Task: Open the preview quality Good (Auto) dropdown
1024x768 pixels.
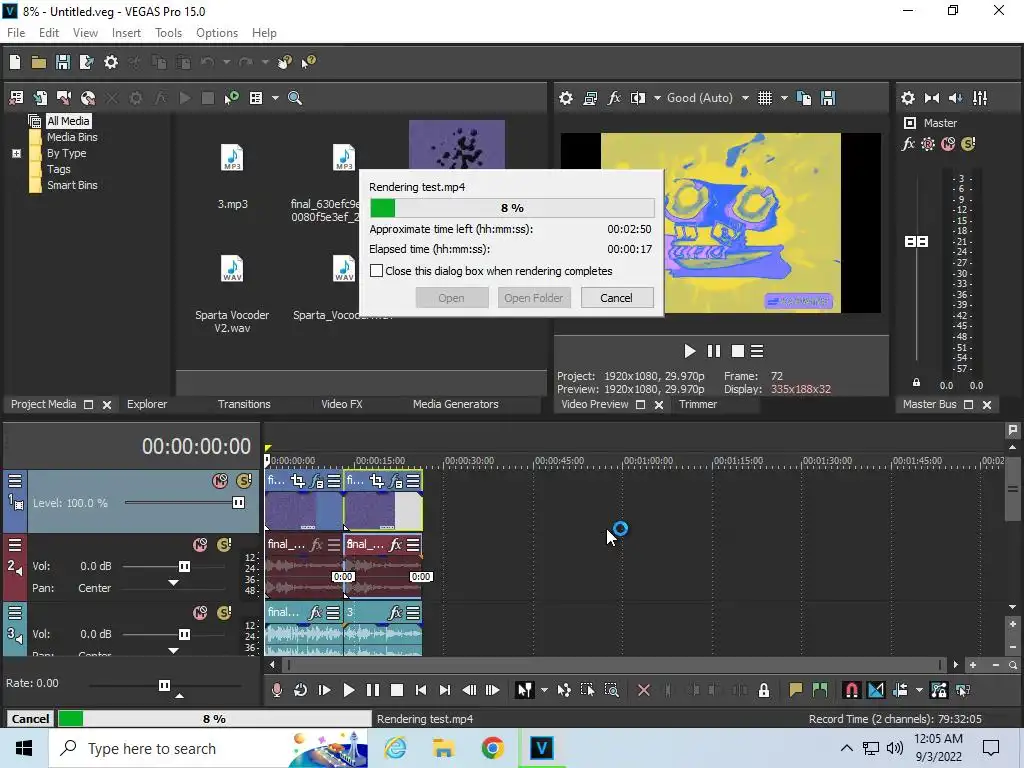Action: click(x=745, y=98)
